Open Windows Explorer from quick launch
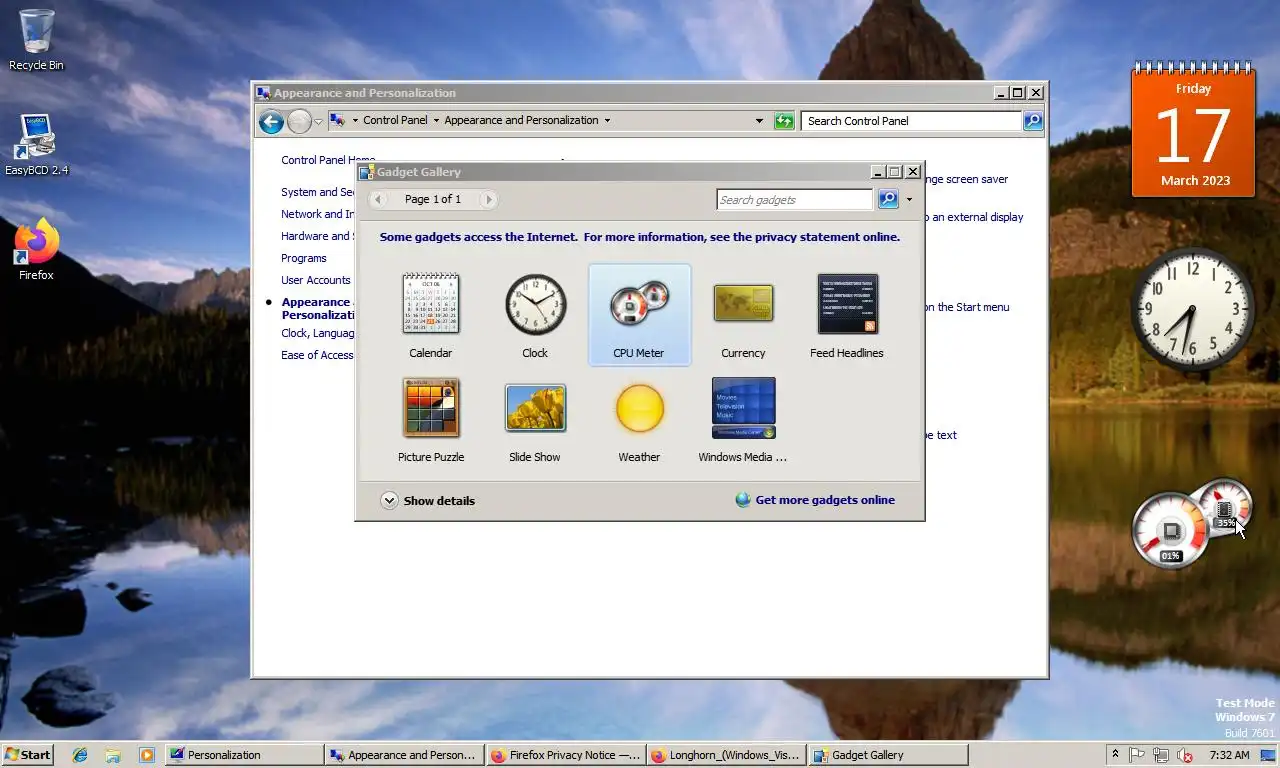The width and height of the screenshot is (1280, 768). tap(113, 755)
